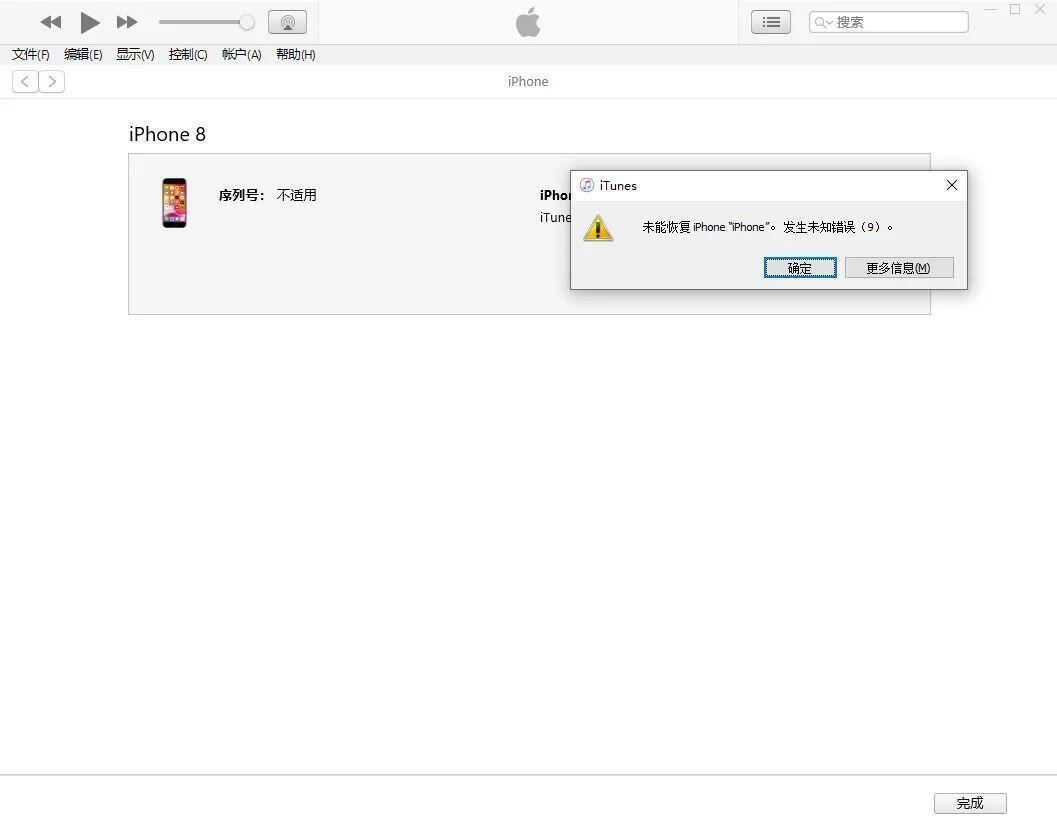Click the yellow warning triangle icon
Image resolution: width=1057 pixels, height=831 pixels.
pyautogui.click(x=598, y=228)
